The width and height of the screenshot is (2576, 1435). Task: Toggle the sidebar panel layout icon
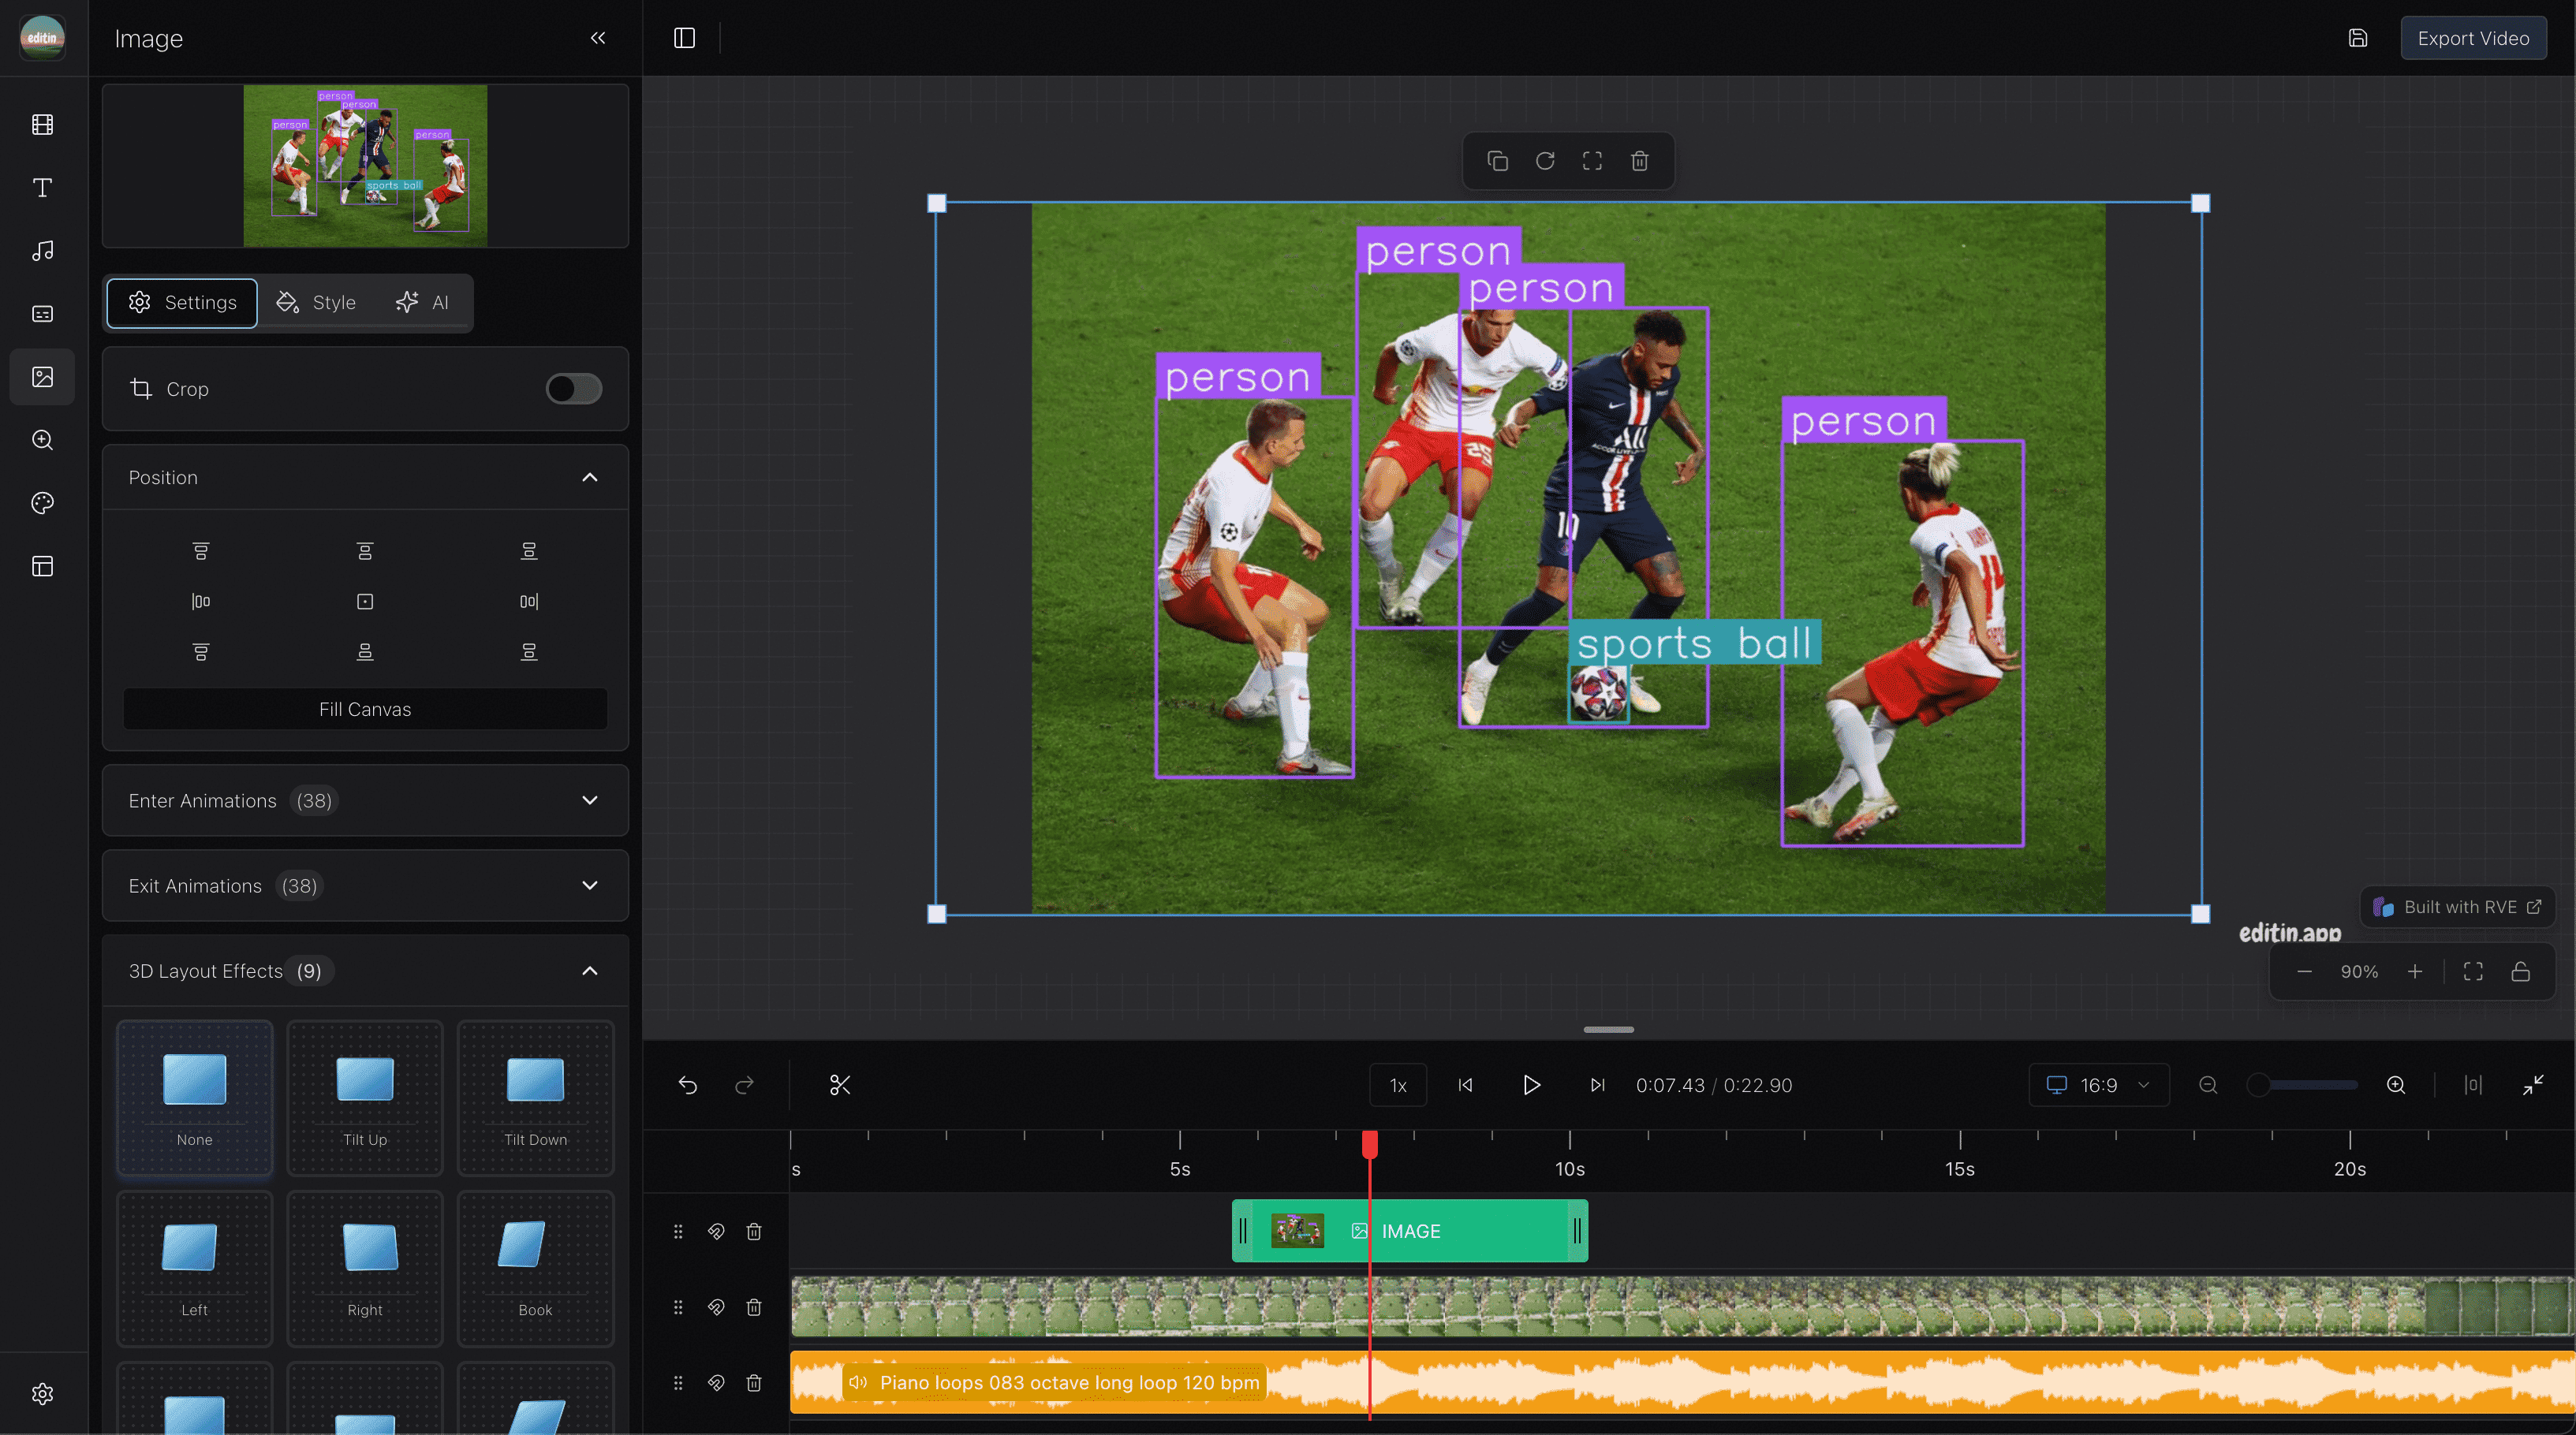[684, 38]
